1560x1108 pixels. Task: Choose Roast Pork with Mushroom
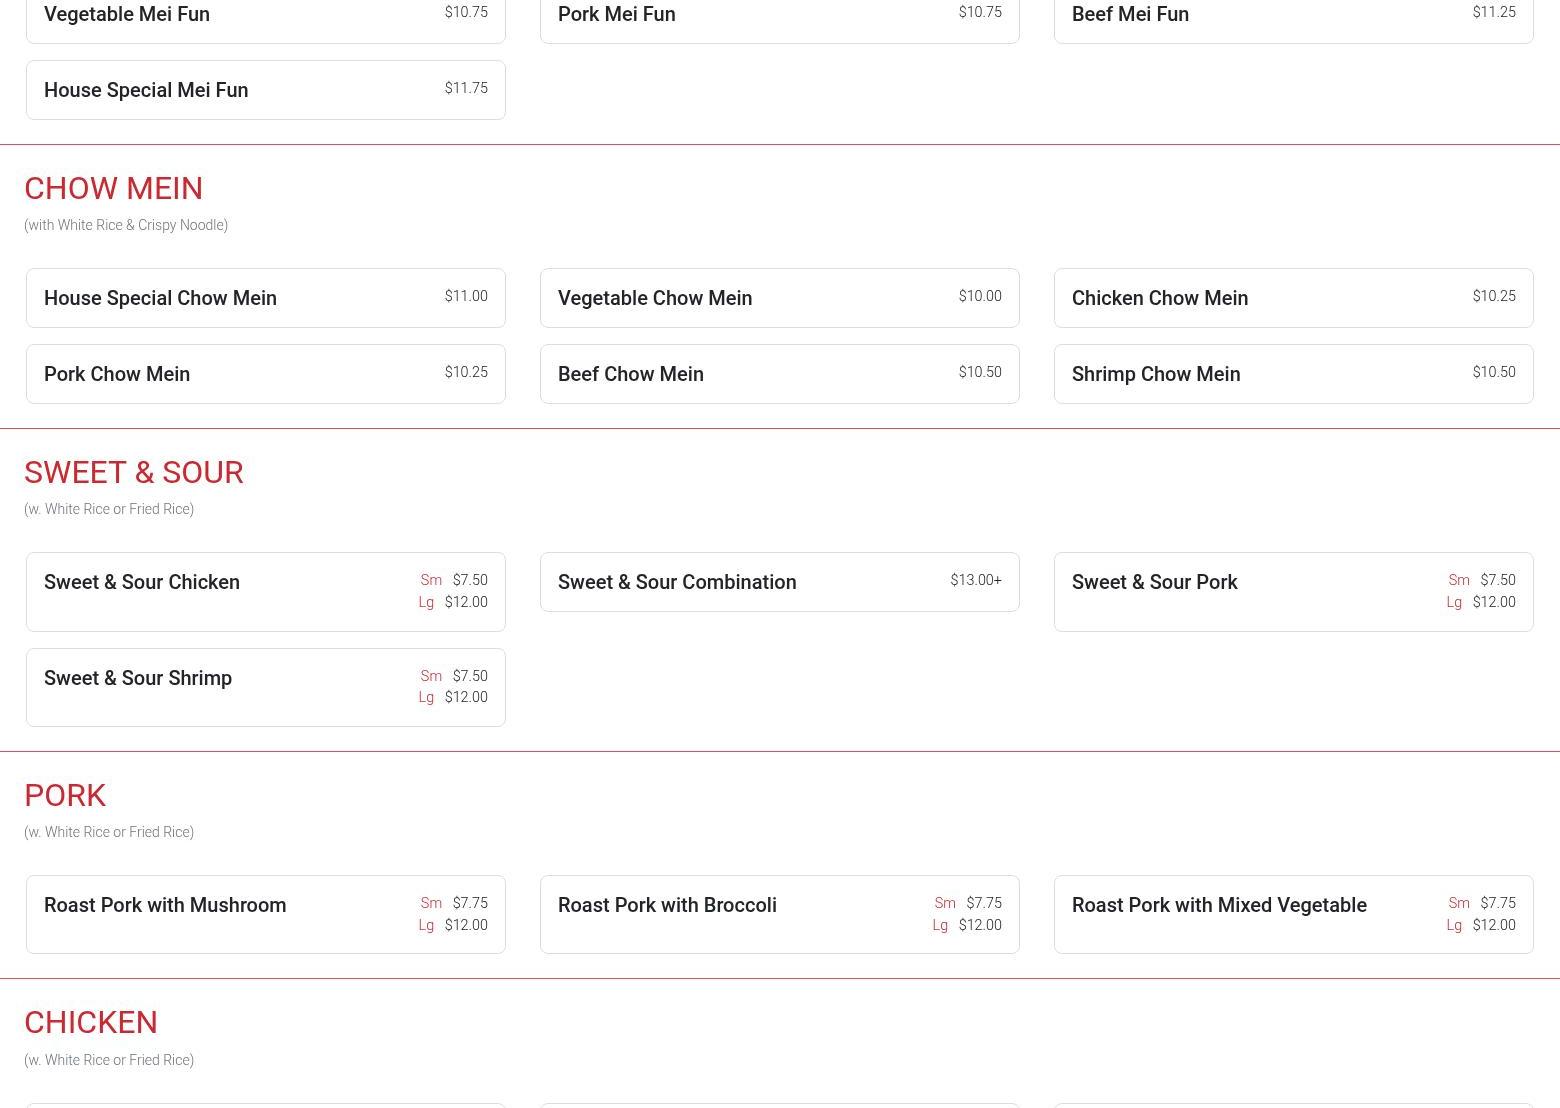(x=265, y=914)
